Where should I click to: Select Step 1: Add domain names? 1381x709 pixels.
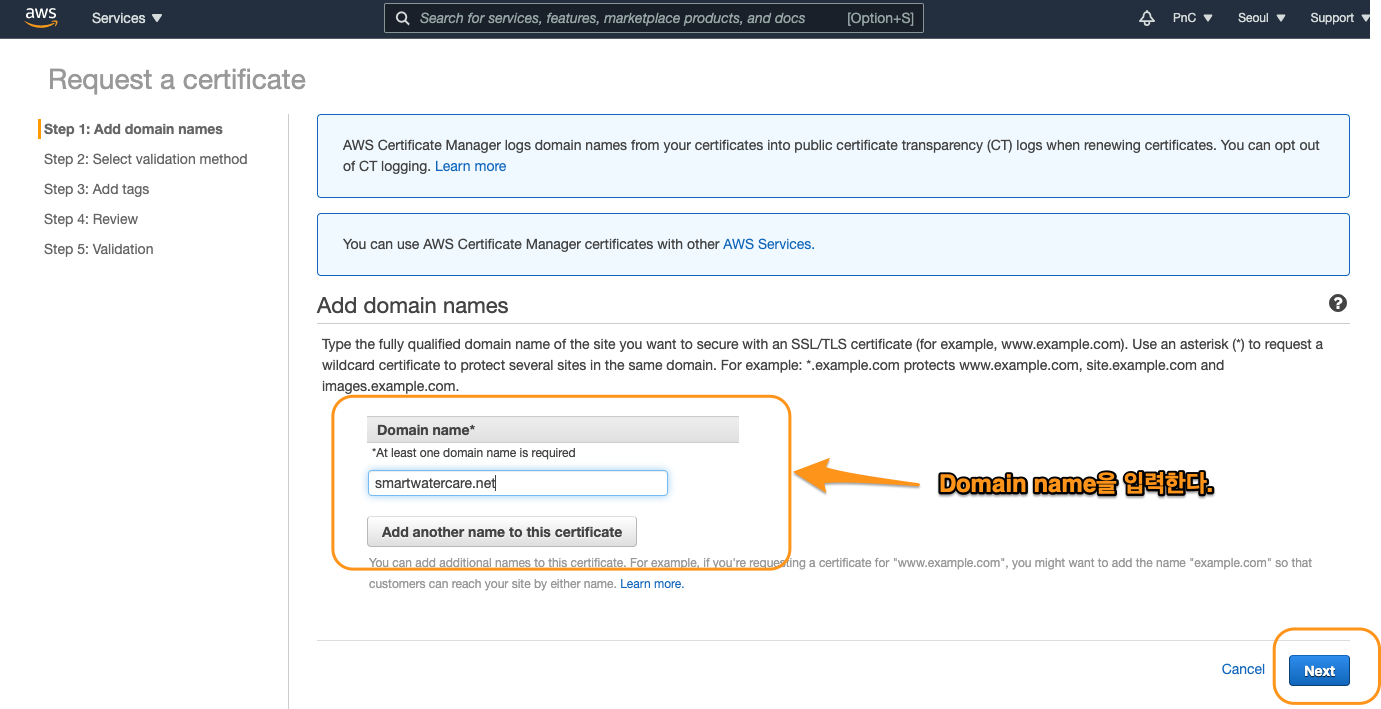pyautogui.click(x=133, y=129)
